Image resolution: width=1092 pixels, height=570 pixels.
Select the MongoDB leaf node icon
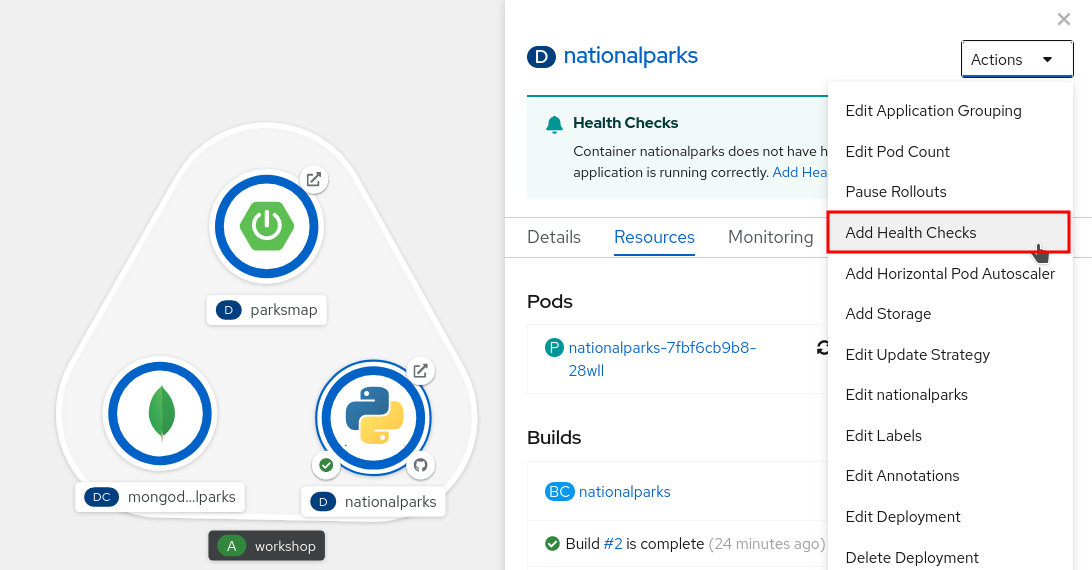point(159,413)
